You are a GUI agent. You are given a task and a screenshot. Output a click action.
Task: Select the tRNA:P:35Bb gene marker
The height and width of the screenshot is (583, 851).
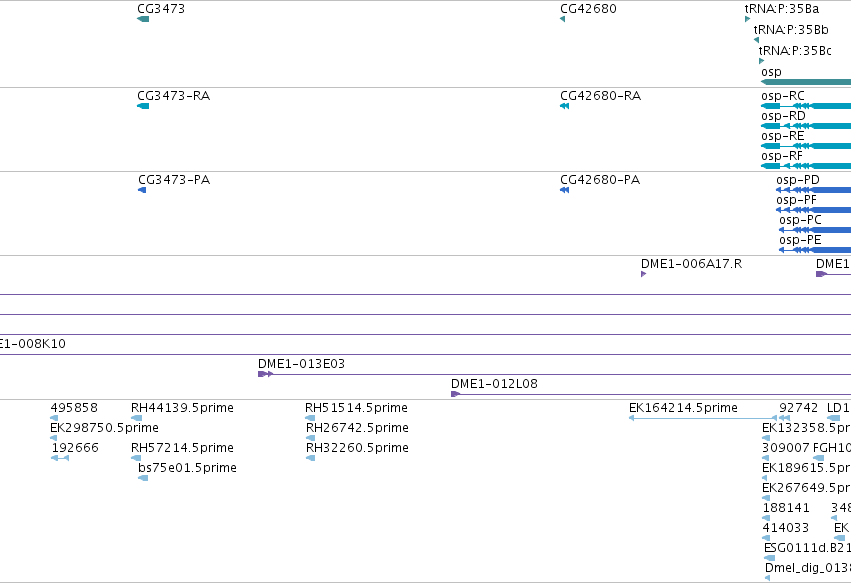point(757,40)
